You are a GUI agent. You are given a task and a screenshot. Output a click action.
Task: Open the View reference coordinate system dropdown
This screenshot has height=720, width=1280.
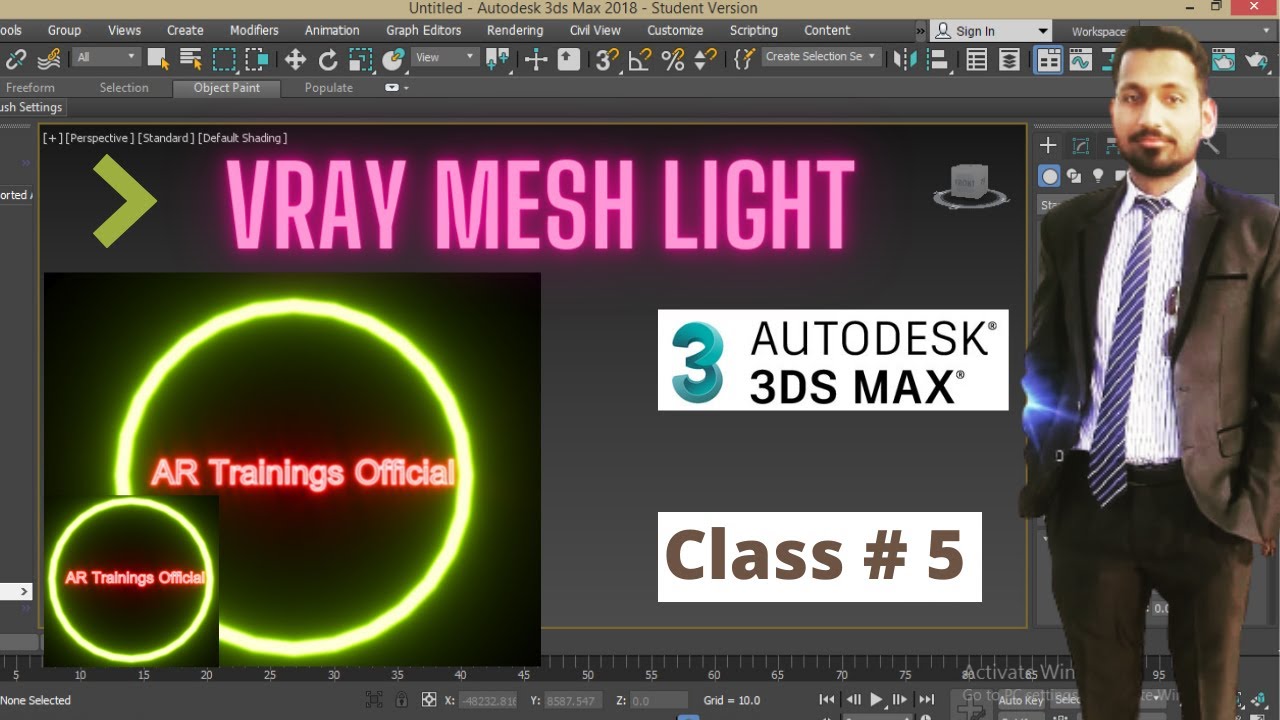445,57
